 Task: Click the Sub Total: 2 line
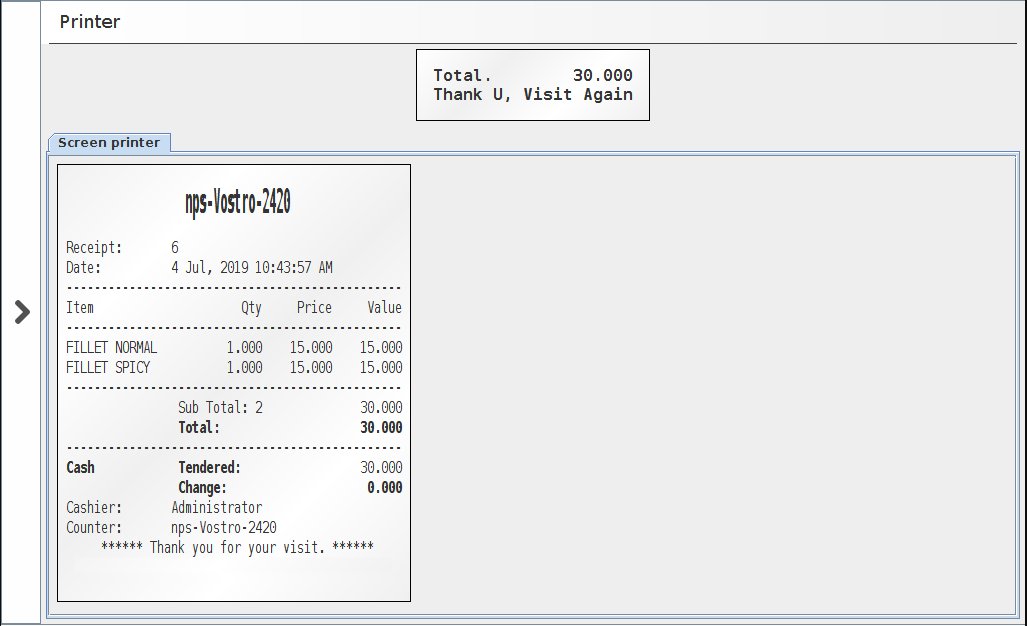pyautogui.click(x=220, y=408)
